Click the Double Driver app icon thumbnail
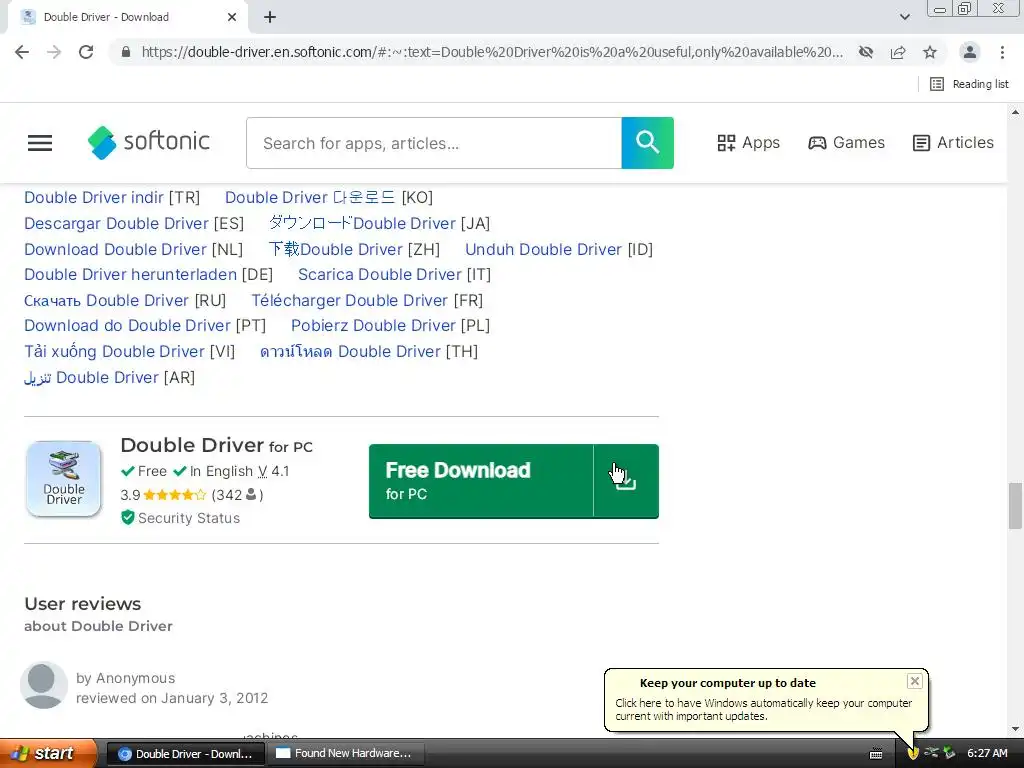Viewport: 1024px width, 768px height. 63,479
